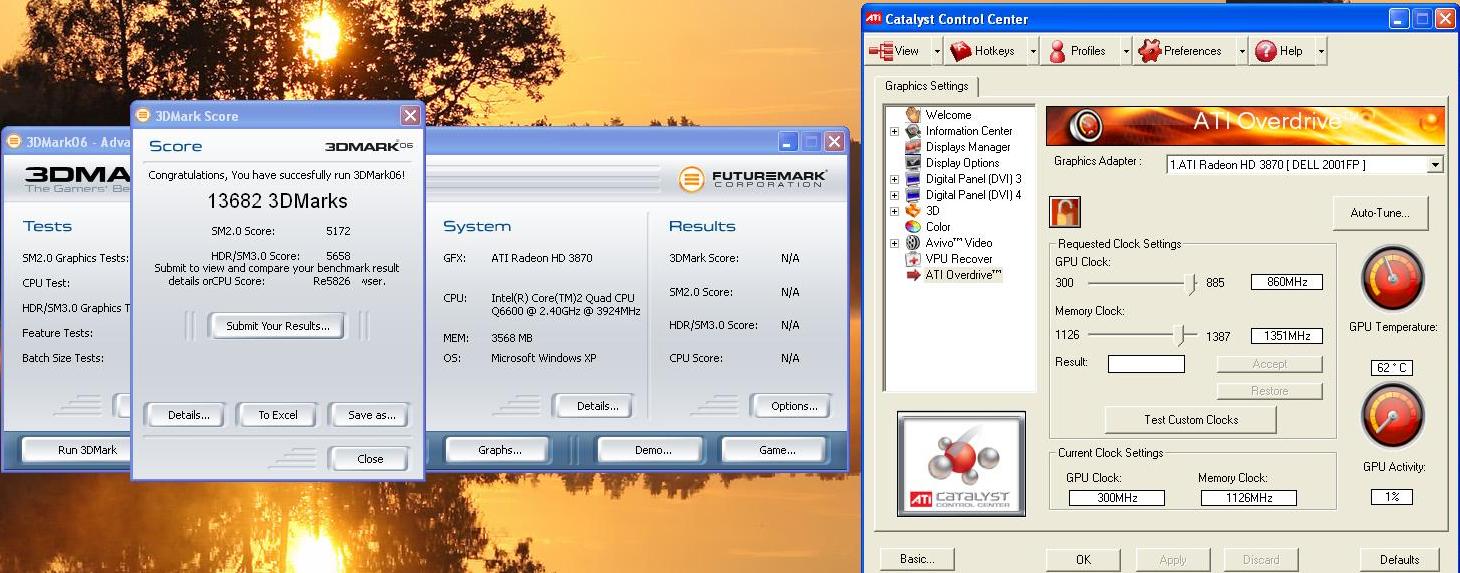
Task: Select Displays Manager in the tree
Action: (968, 147)
